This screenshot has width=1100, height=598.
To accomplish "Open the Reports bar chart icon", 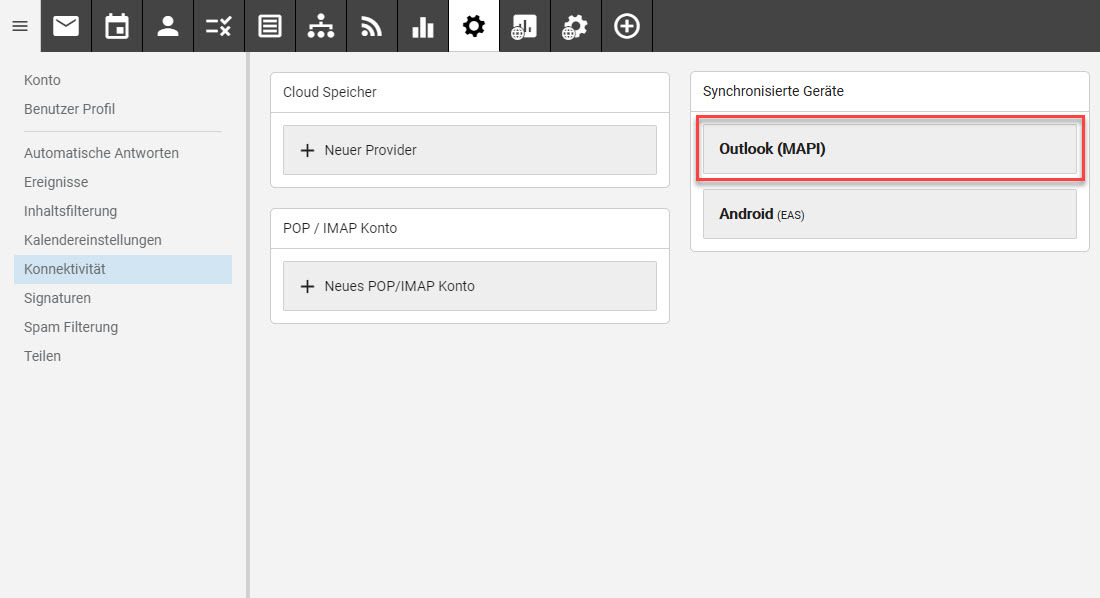I will pyautogui.click(x=423, y=27).
